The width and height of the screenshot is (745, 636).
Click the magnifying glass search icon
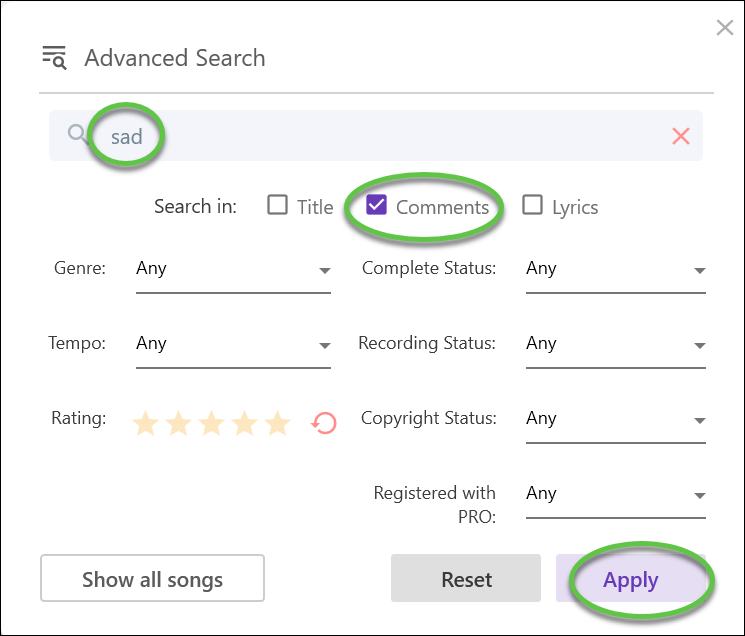click(77, 134)
